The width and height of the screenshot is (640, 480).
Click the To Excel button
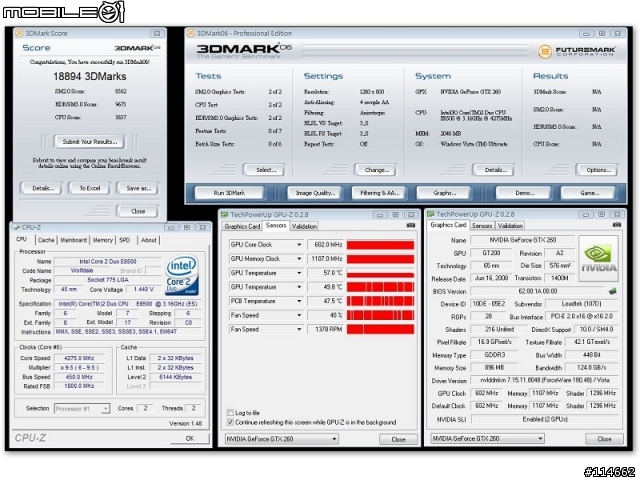point(89,189)
